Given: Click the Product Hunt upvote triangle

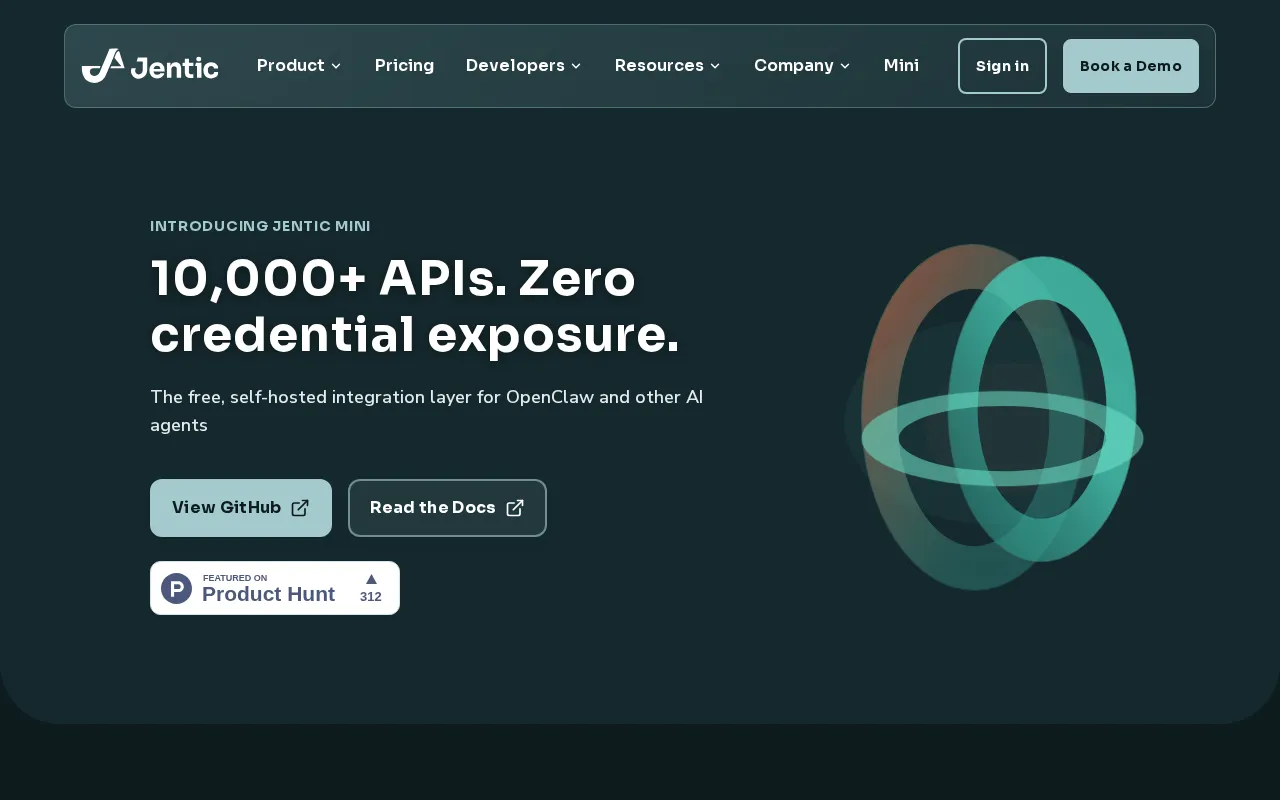Looking at the screenshot, I should pyautogui.click(x=371, y=579).
